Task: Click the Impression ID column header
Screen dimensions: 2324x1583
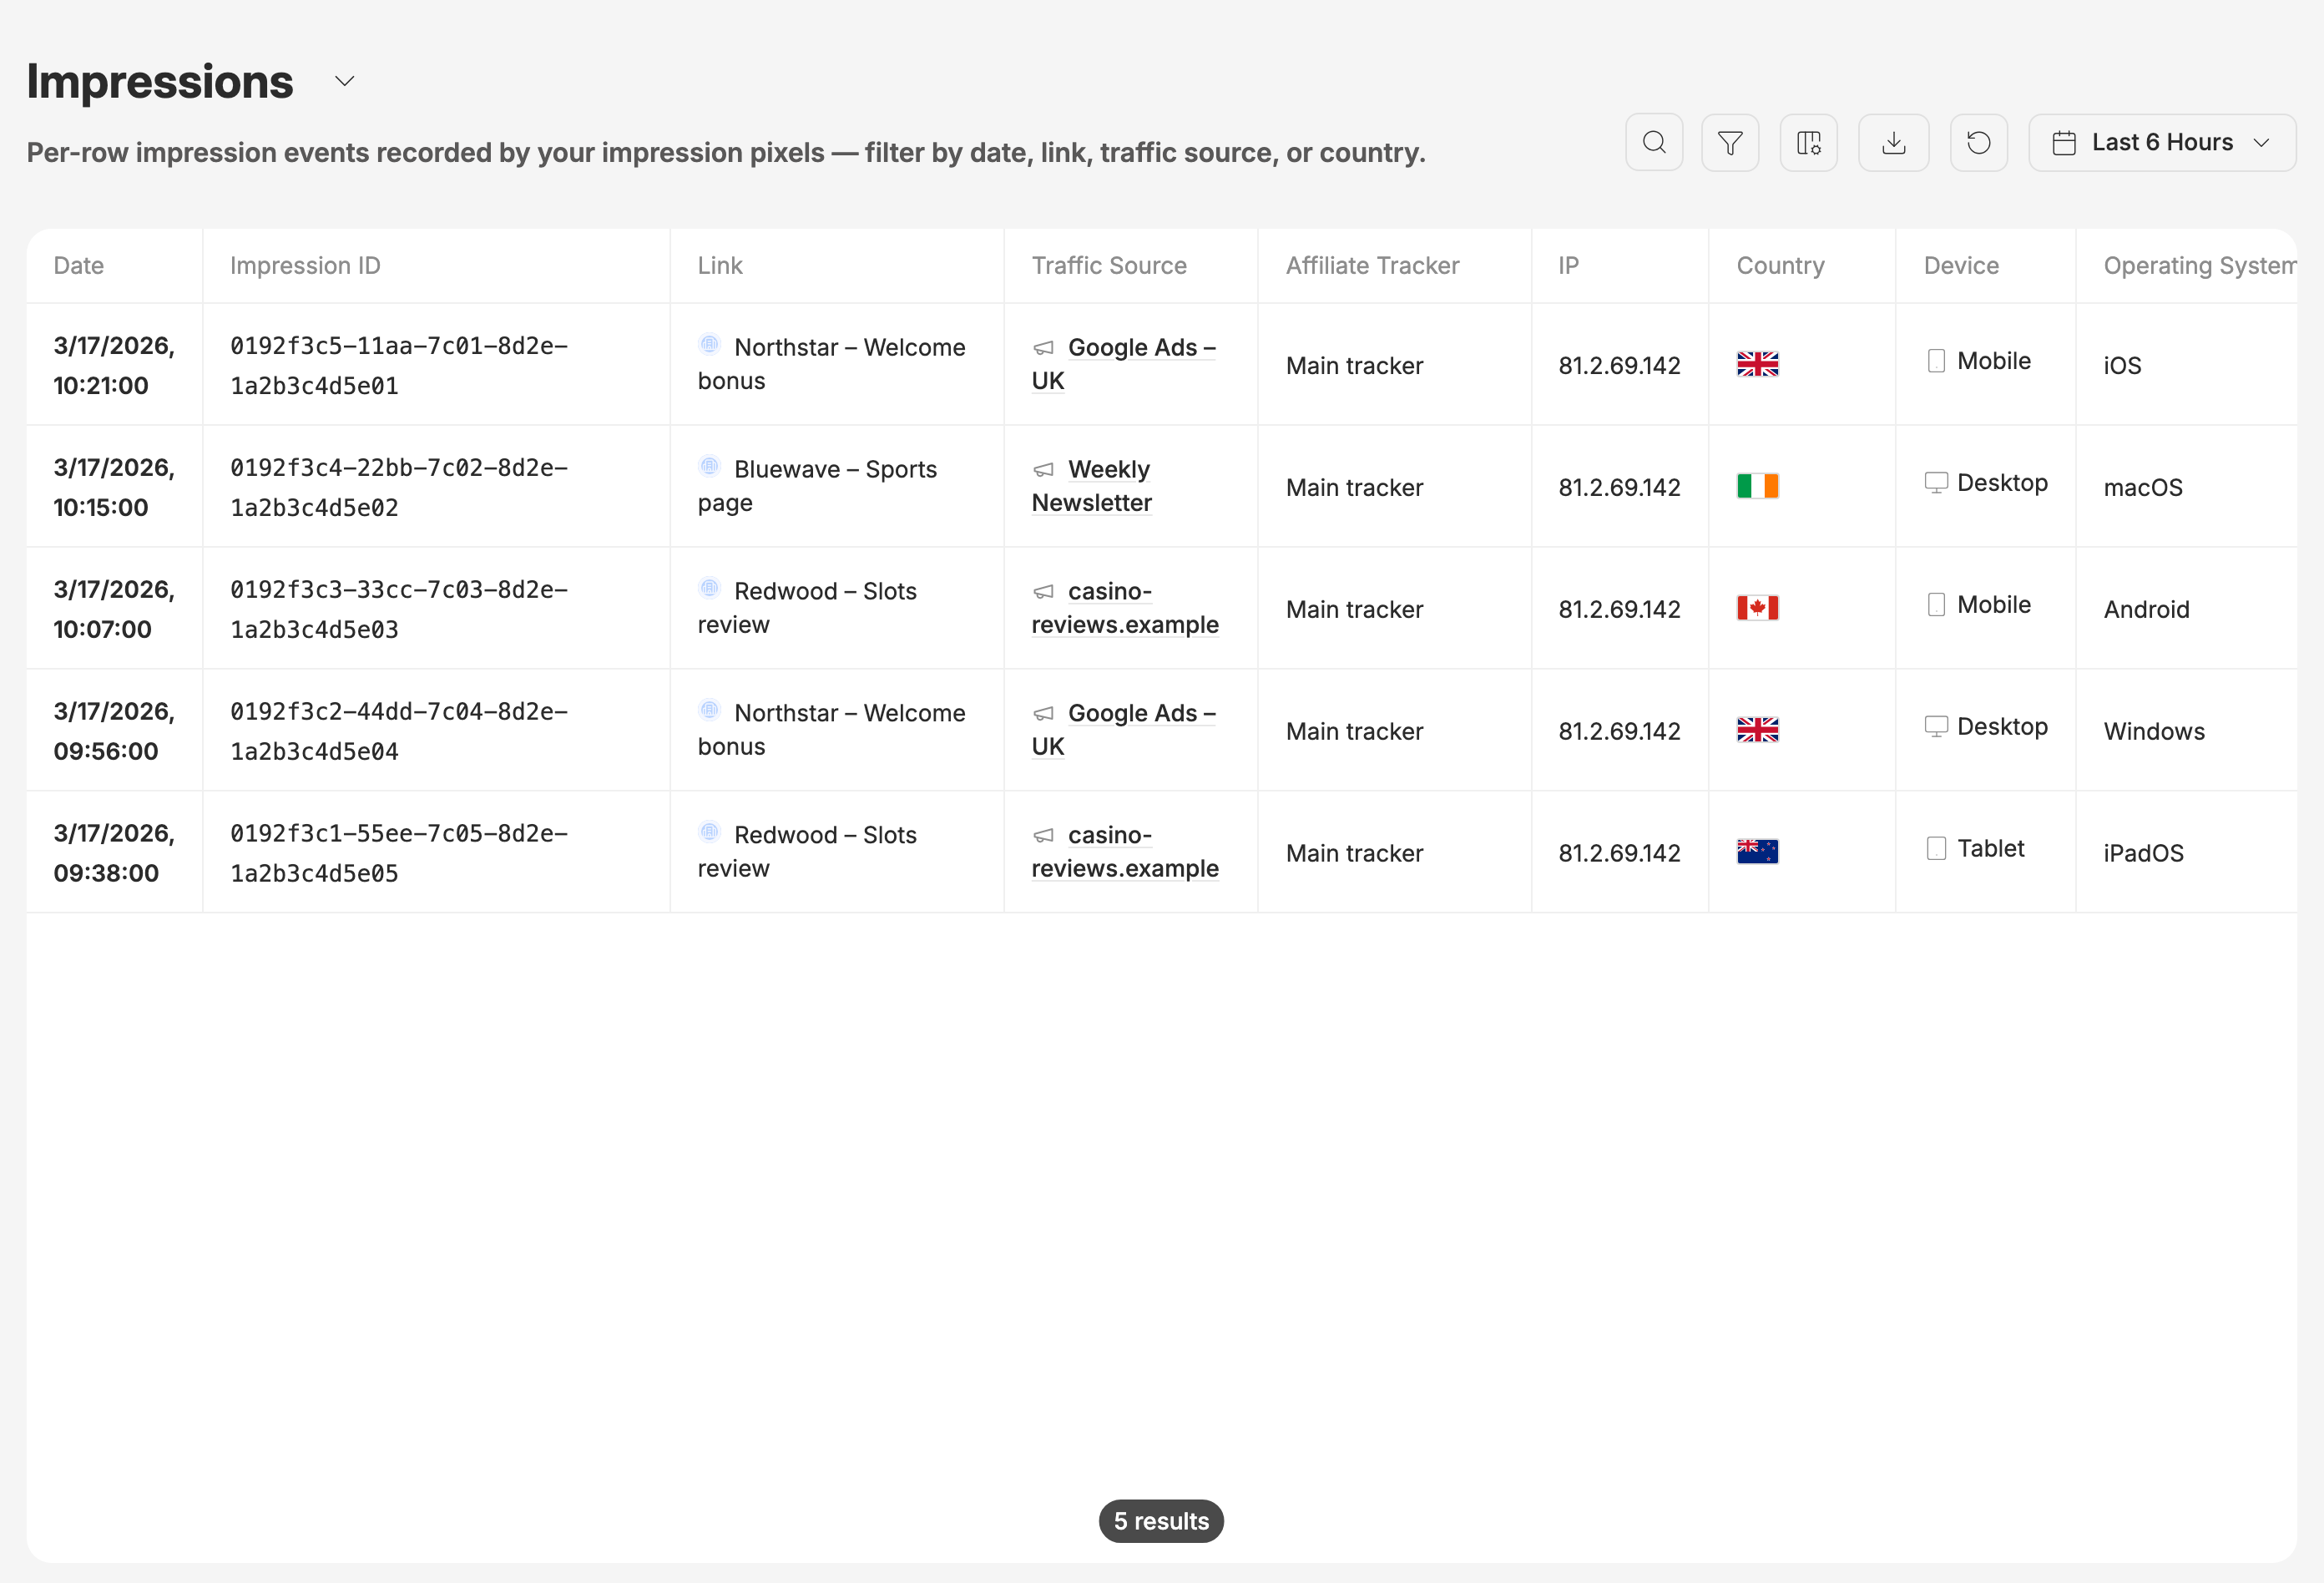Action: 305,266
